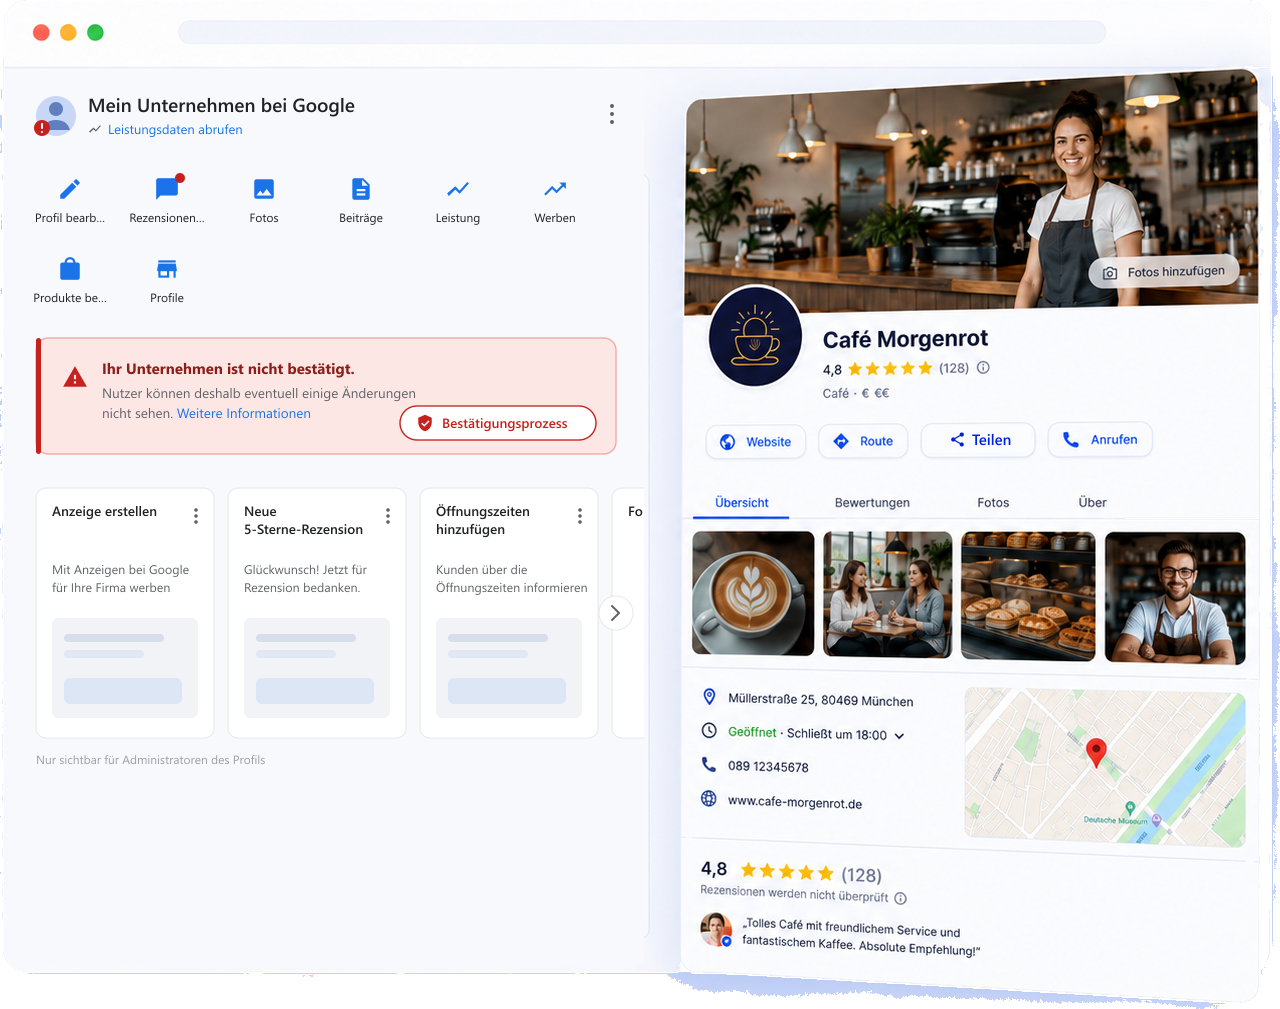The width and height of the screenshot is (1280, 1009).
Task: Click the Café Morgenrot logo badge
Action: (755, 337)
